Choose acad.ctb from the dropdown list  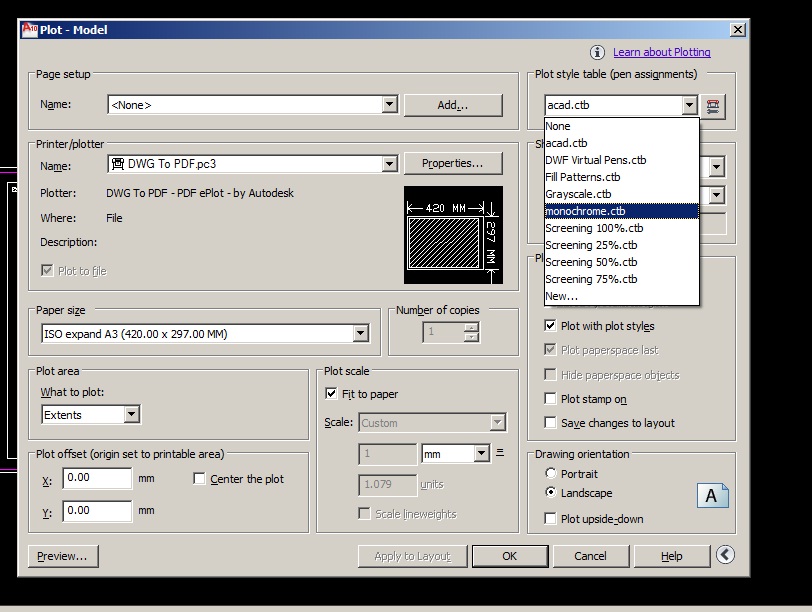coord(621,143)
